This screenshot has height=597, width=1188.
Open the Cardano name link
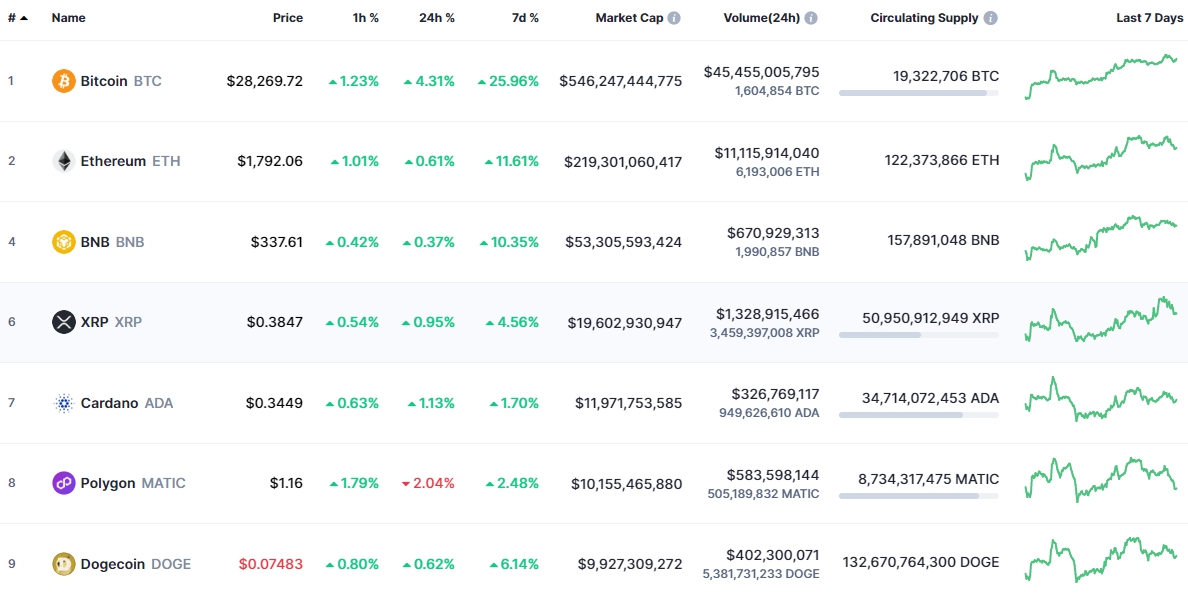[x=109, y=403]
